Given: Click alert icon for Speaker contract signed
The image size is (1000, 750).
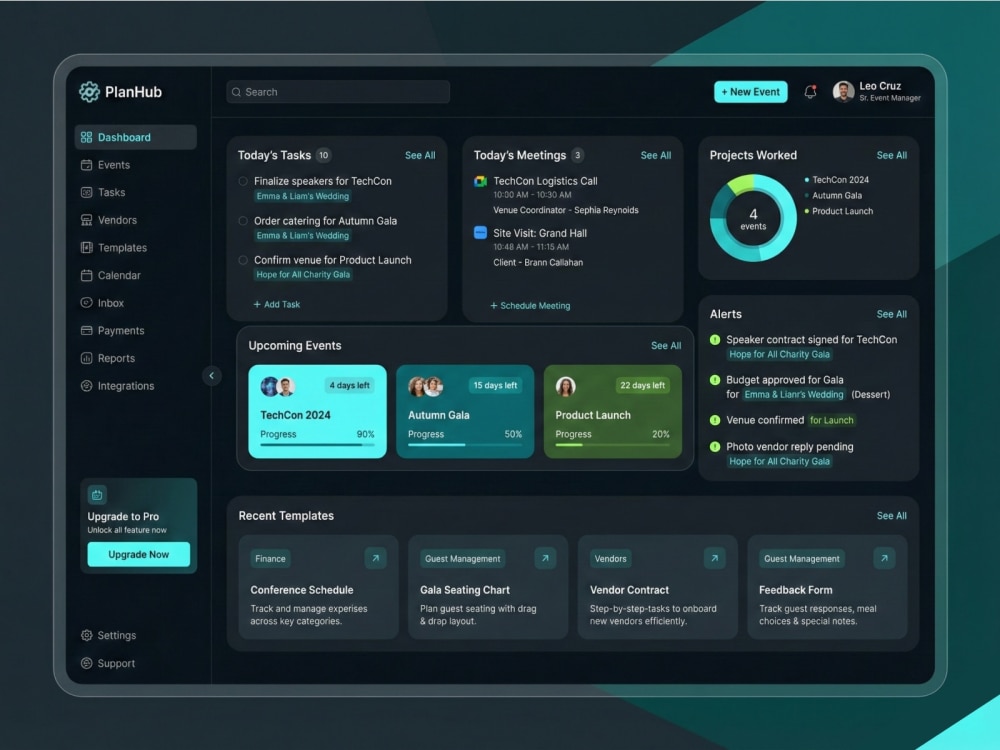Looking at the screenshot, I should [715, 339].
